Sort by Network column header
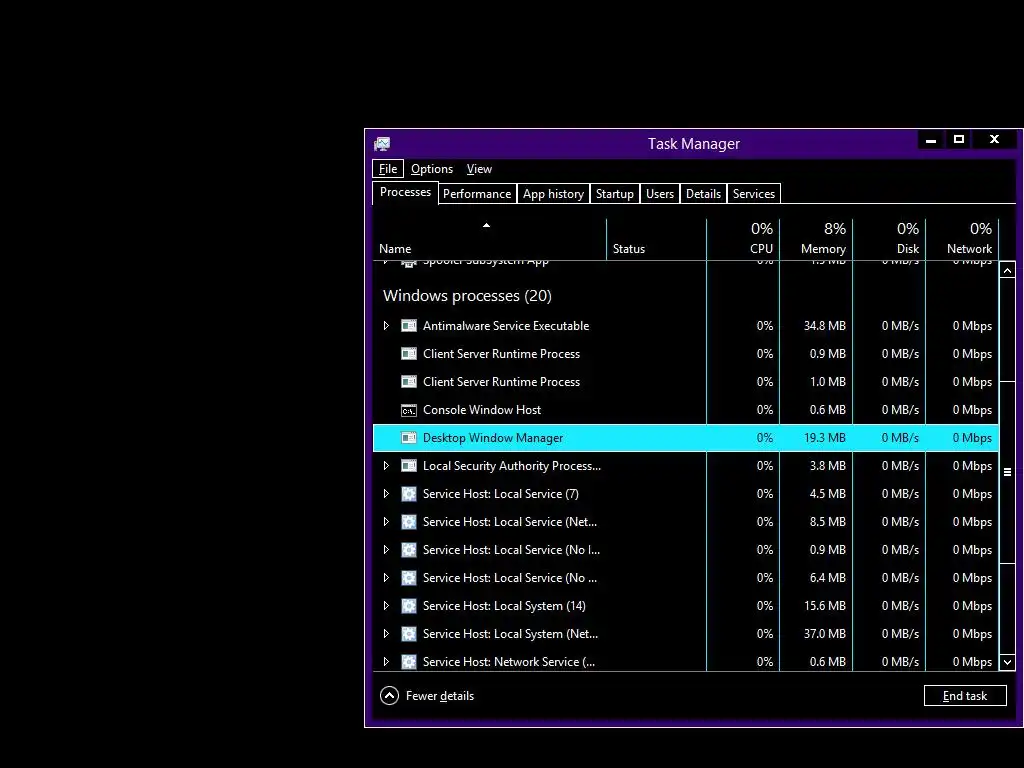The image size is (1024, 768). (963, 239)
